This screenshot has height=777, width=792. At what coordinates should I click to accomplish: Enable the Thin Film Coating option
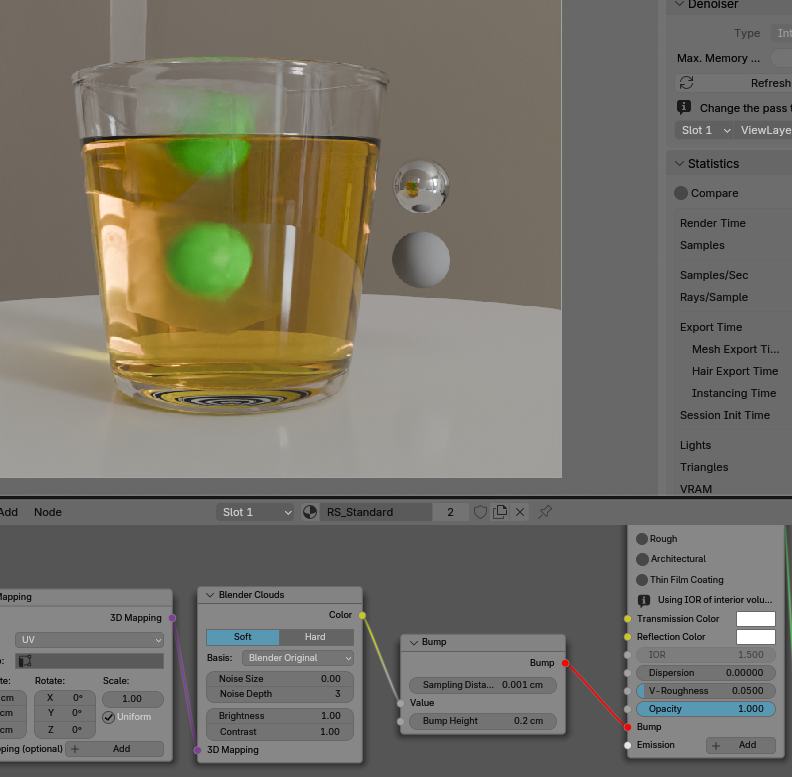pos(642,580)
